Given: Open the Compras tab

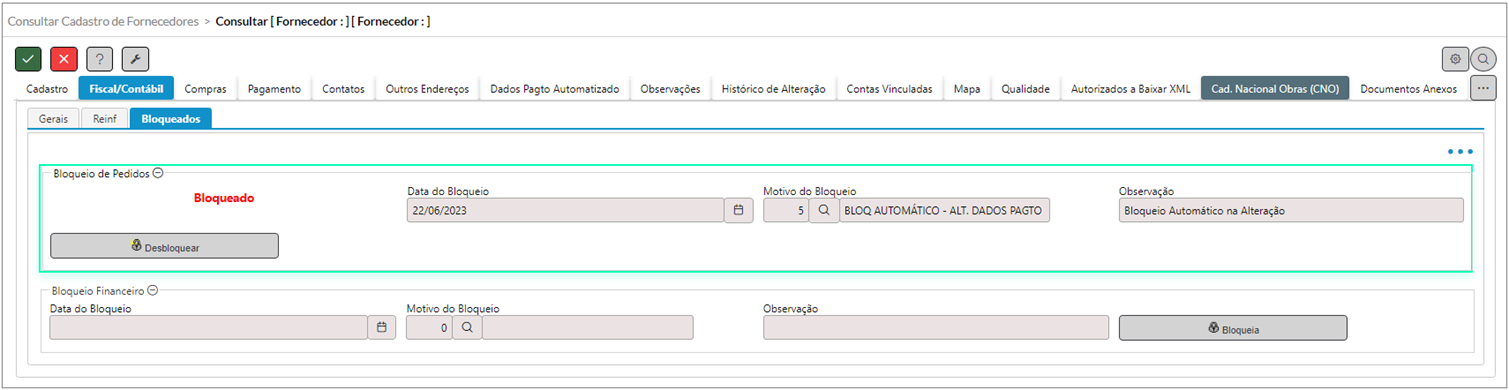Looking at the screenshot, I should (x=206, y=89).
